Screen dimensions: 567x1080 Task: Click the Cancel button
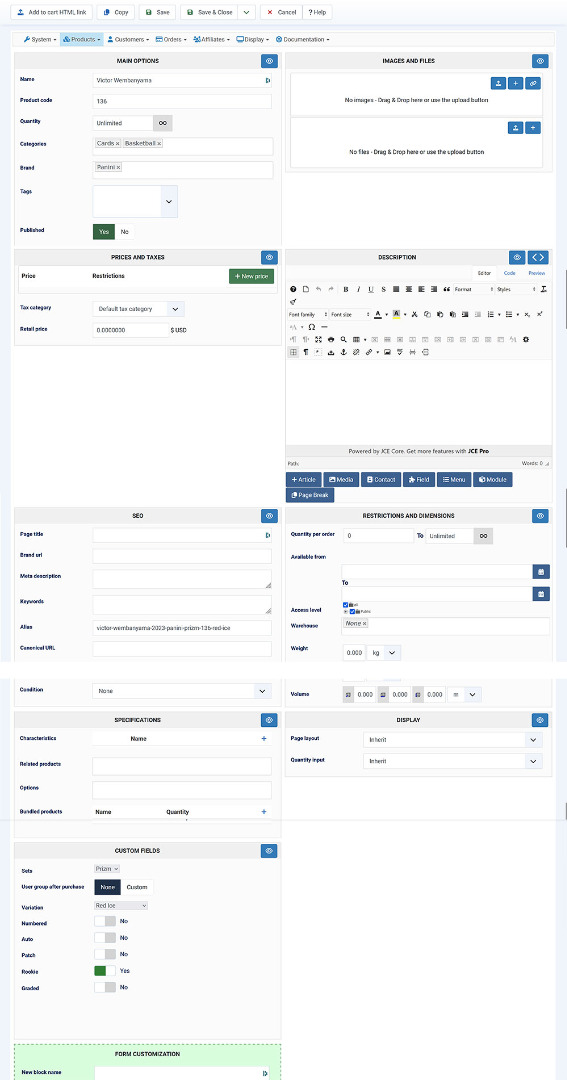coord(281,12)
